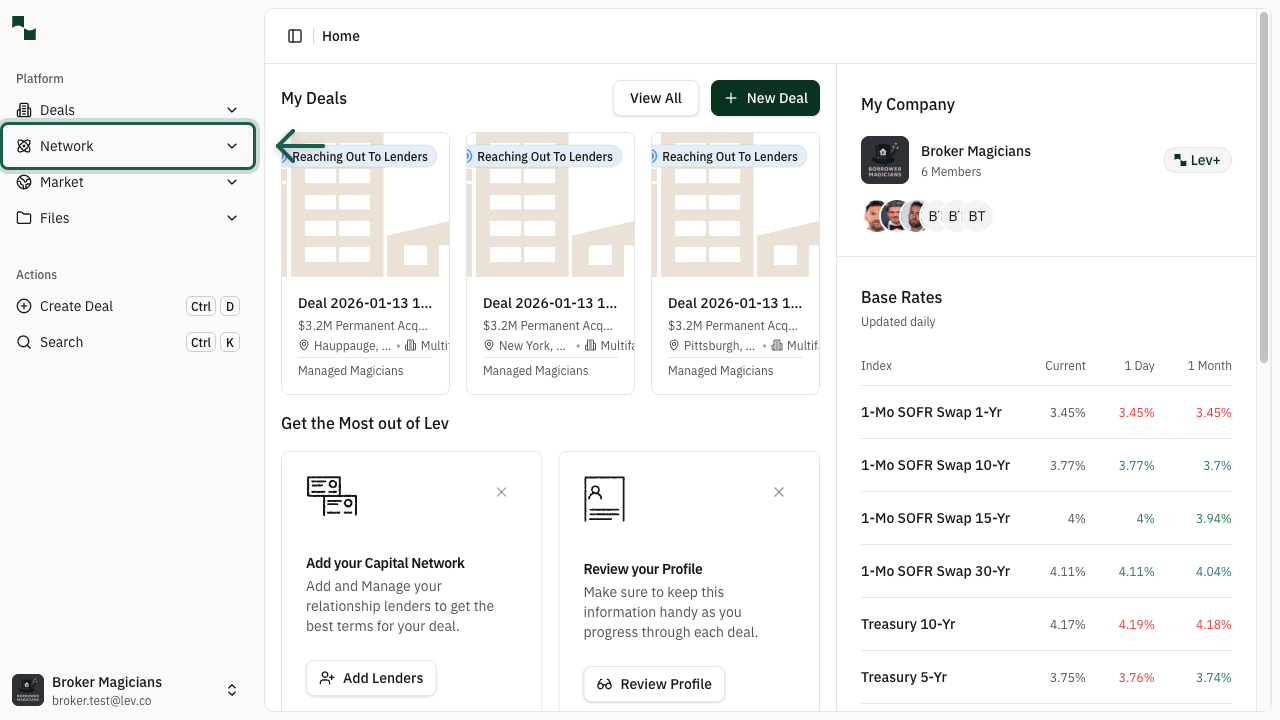This screenshot has width=1280, height=720.
Task: Open the account switcher next to broker.test@lev.co
Action: coord(232,690)
